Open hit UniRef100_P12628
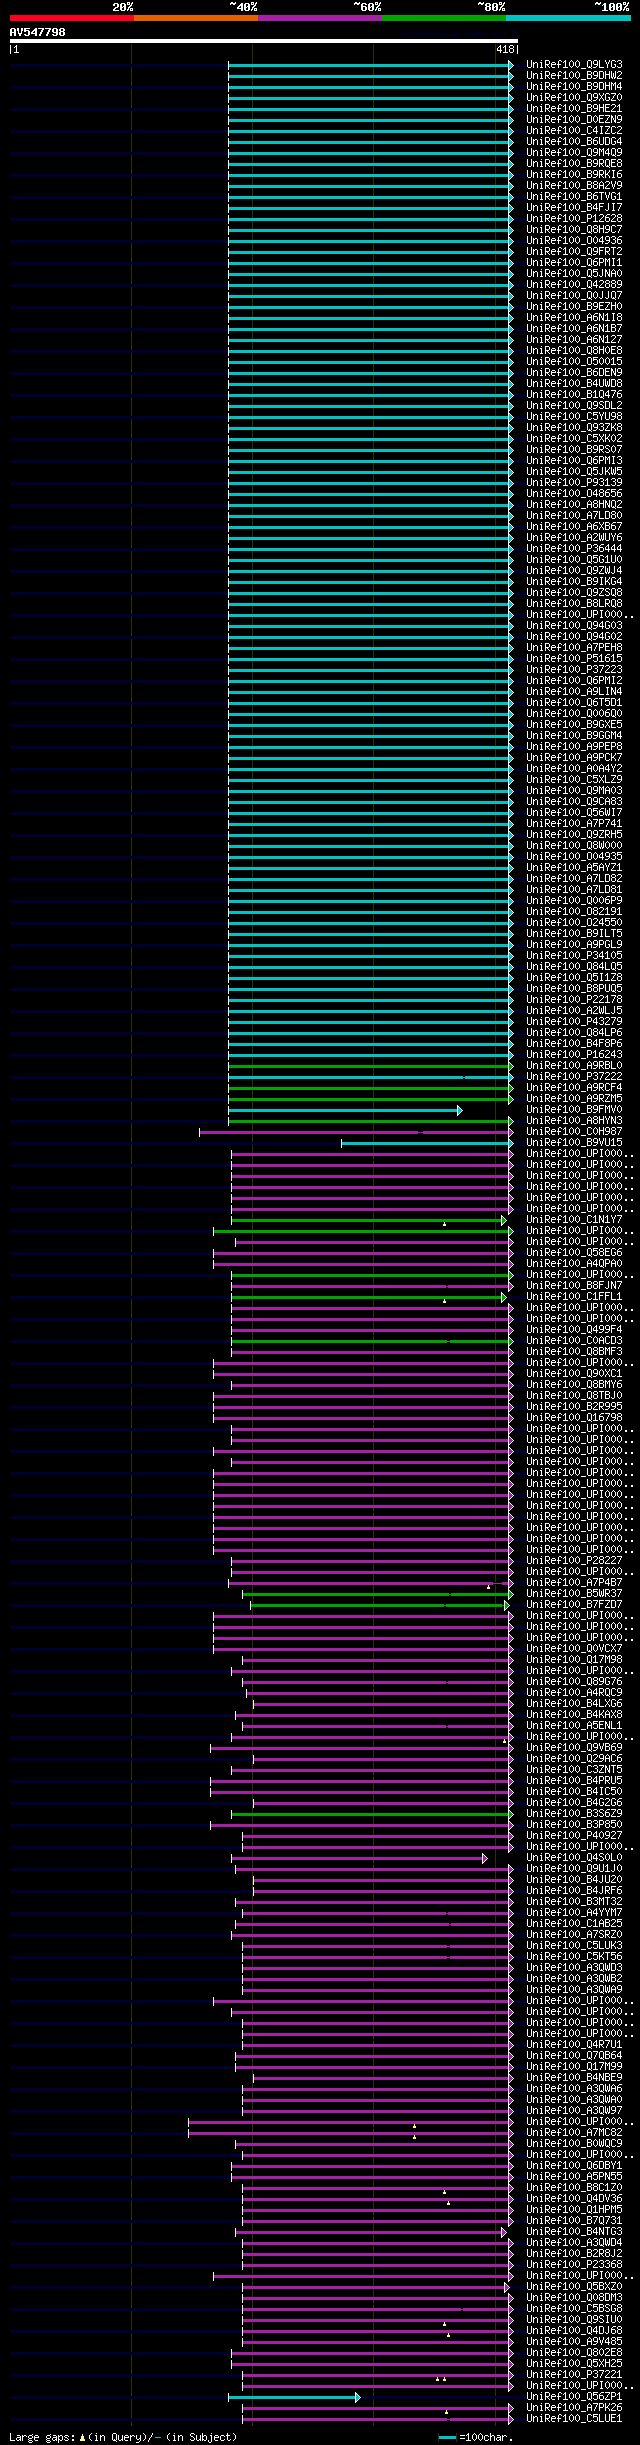Screen dimensions: 640x2445 pyautogui.click(x=574, y=219)
